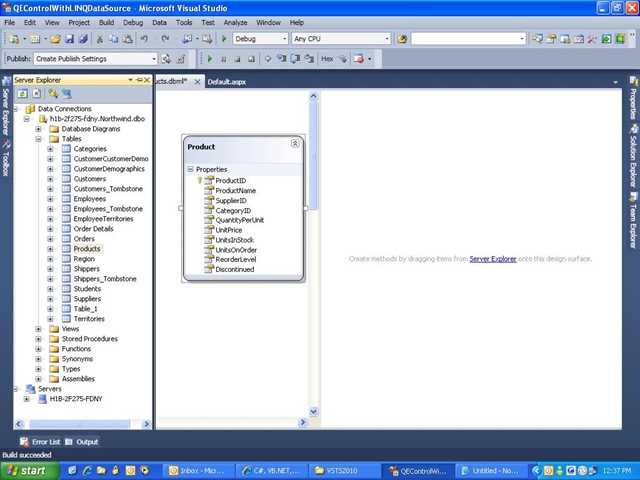Start debugging with the green play icon
Screen dimensions: 640x480
click(224, 39)
